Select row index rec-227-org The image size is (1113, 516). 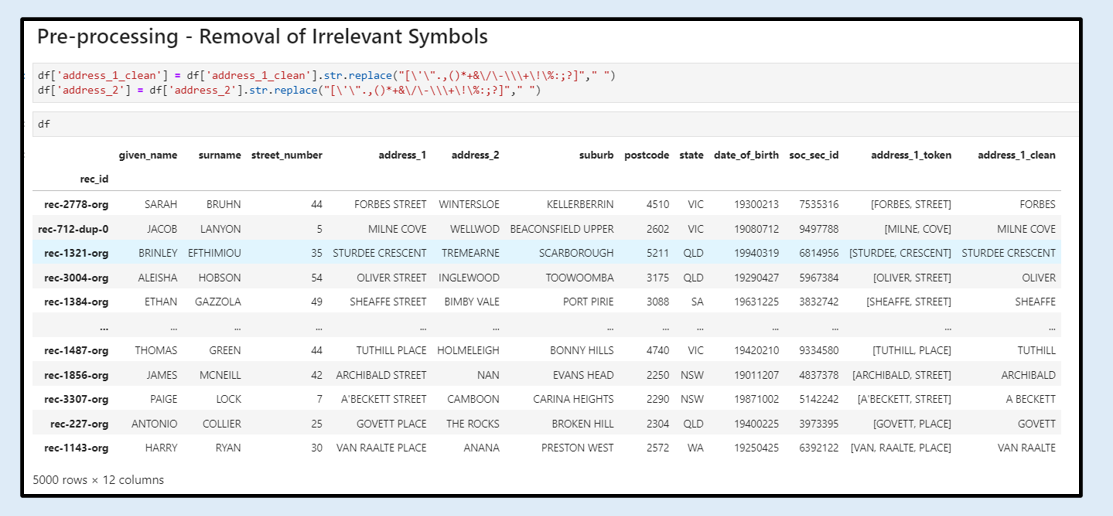click(79, 424)
